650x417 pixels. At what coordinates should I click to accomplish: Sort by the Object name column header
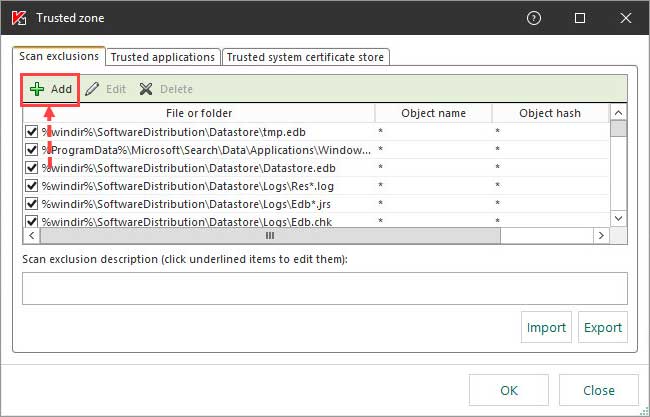[433, 113]
